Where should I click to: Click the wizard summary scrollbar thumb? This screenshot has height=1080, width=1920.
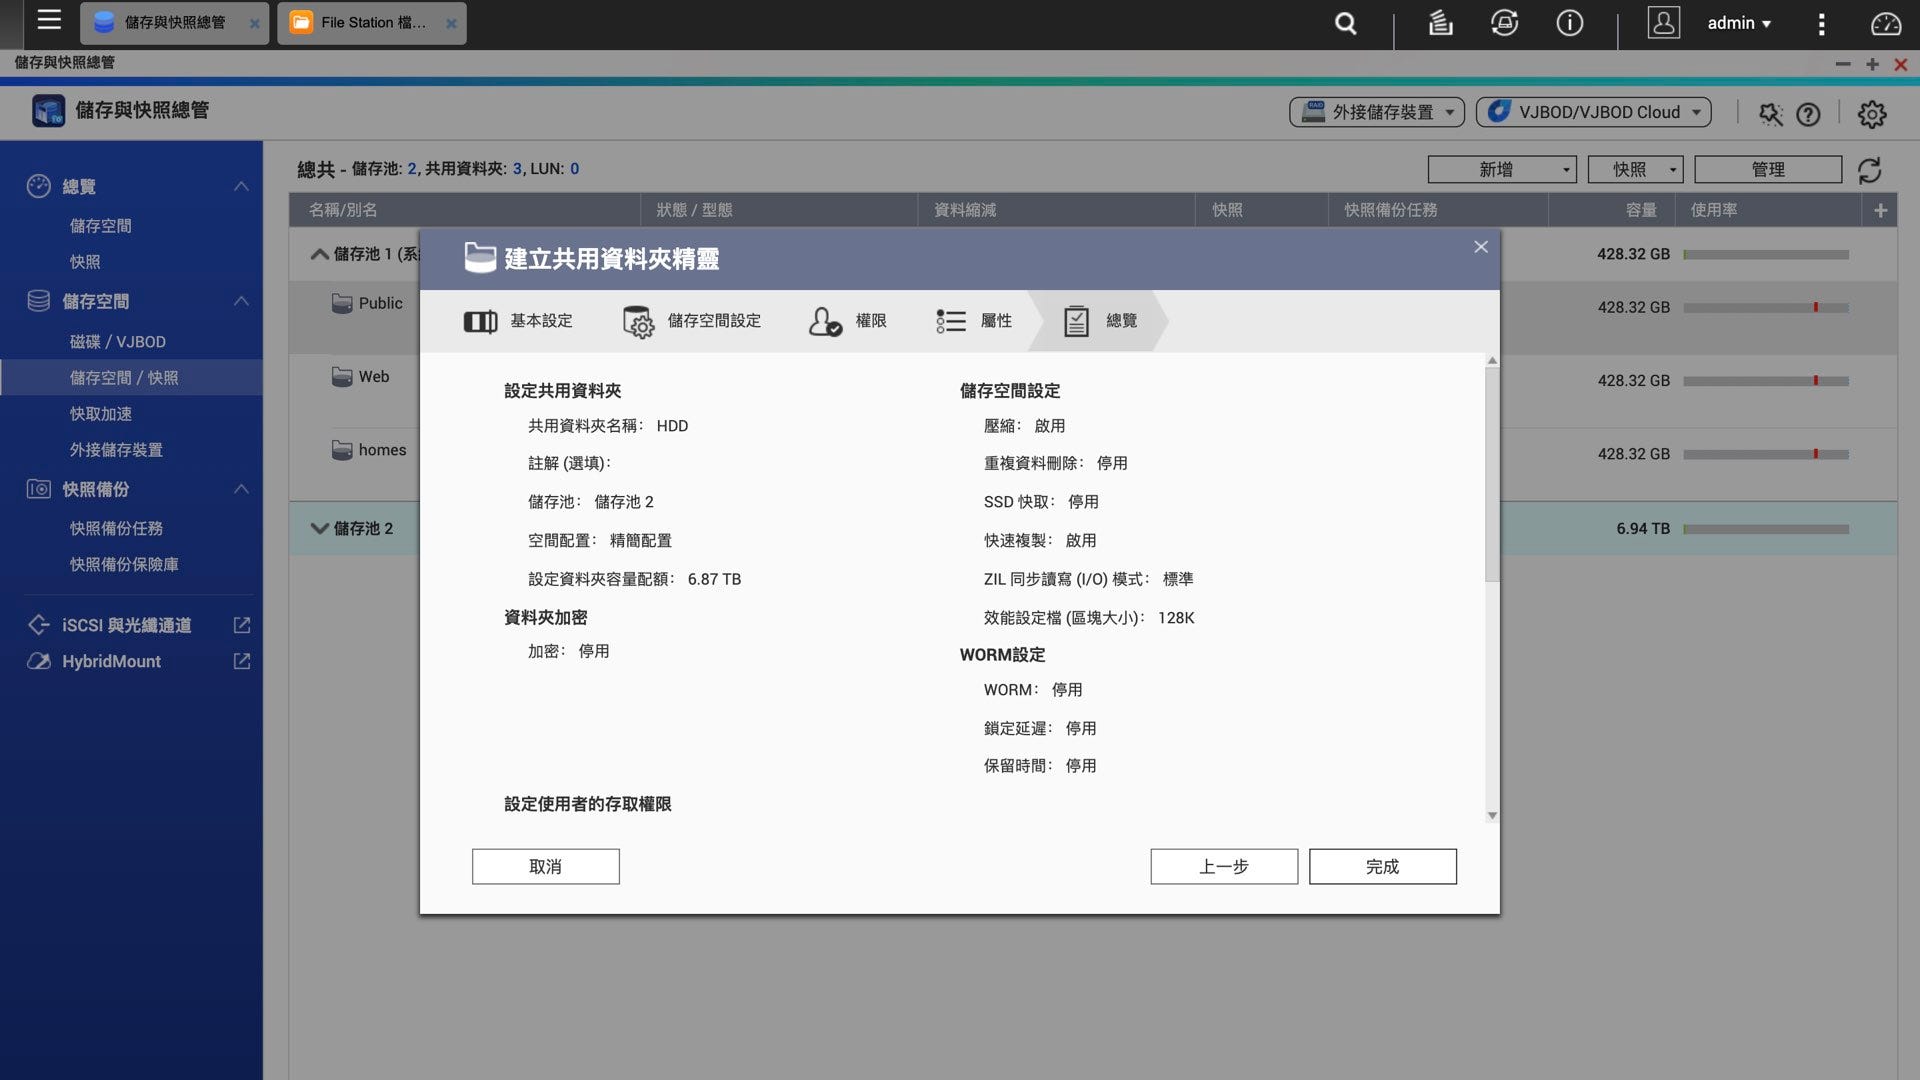pos(1492,474)
